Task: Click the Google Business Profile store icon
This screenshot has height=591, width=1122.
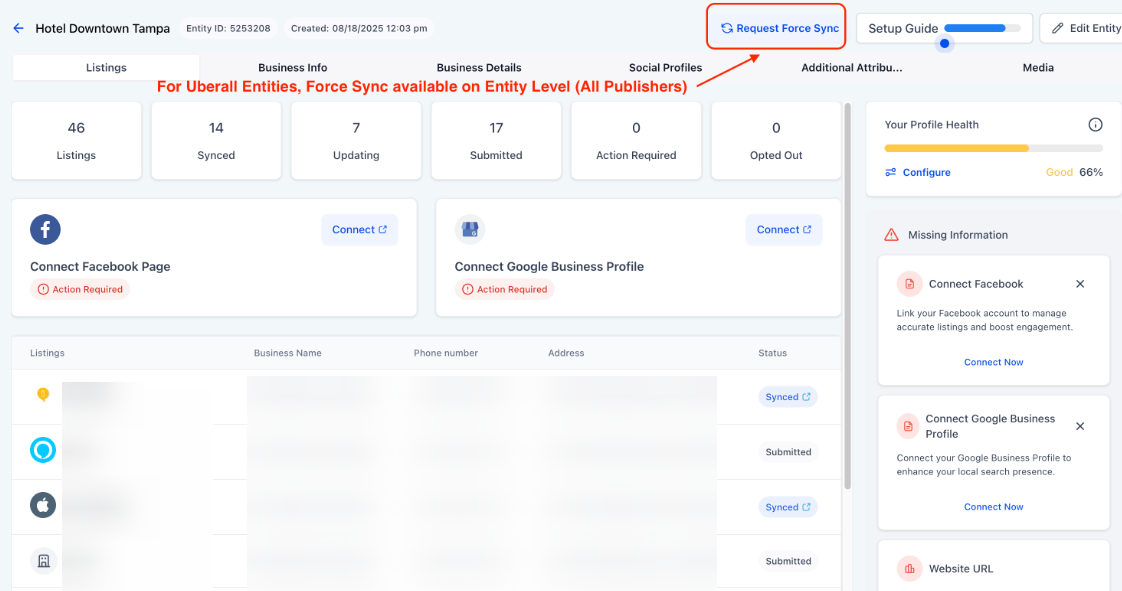Action: pos(470,229)
